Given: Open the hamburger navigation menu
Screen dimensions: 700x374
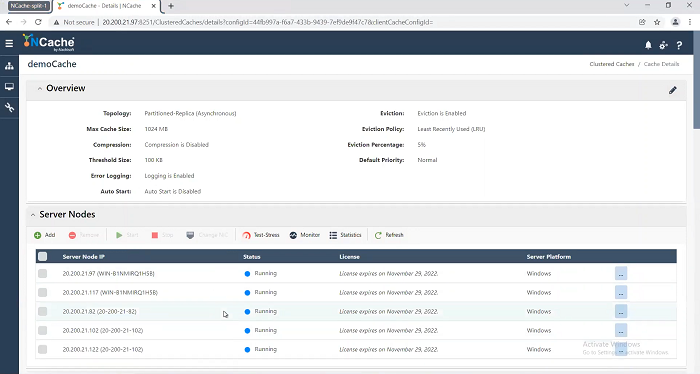Looking at the screenshot, I should (x=9, y=43).
